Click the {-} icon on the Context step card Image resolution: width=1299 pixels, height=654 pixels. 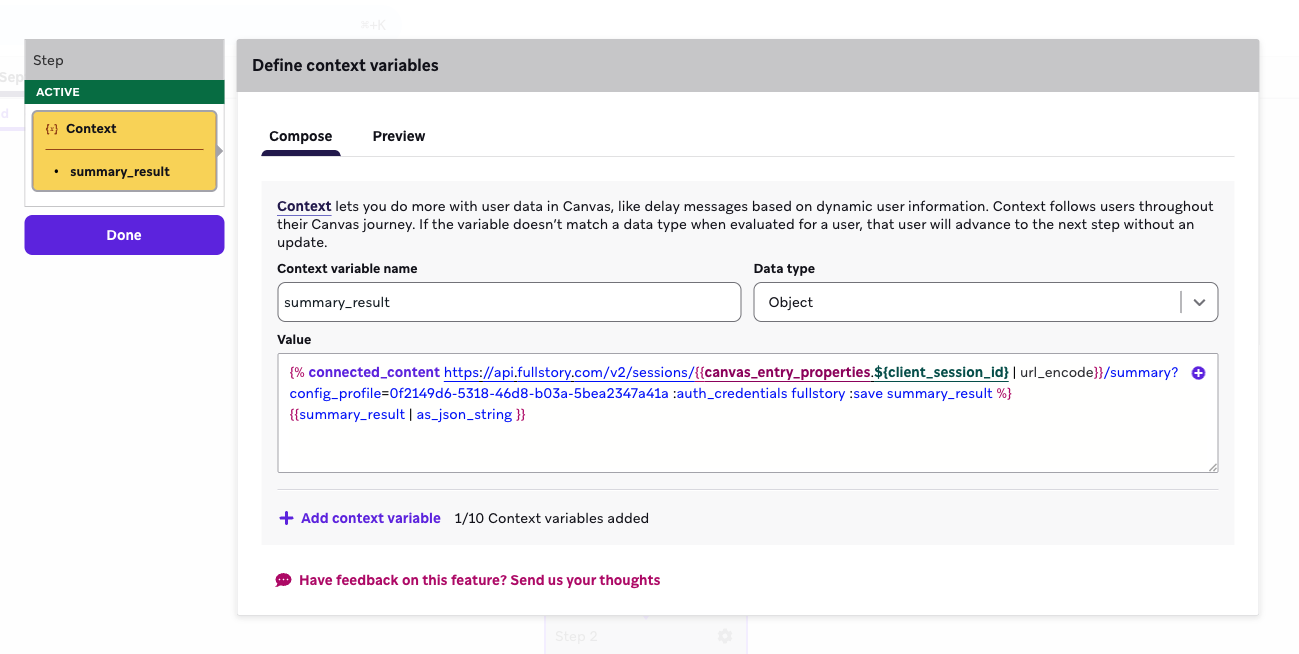(49, 128)
